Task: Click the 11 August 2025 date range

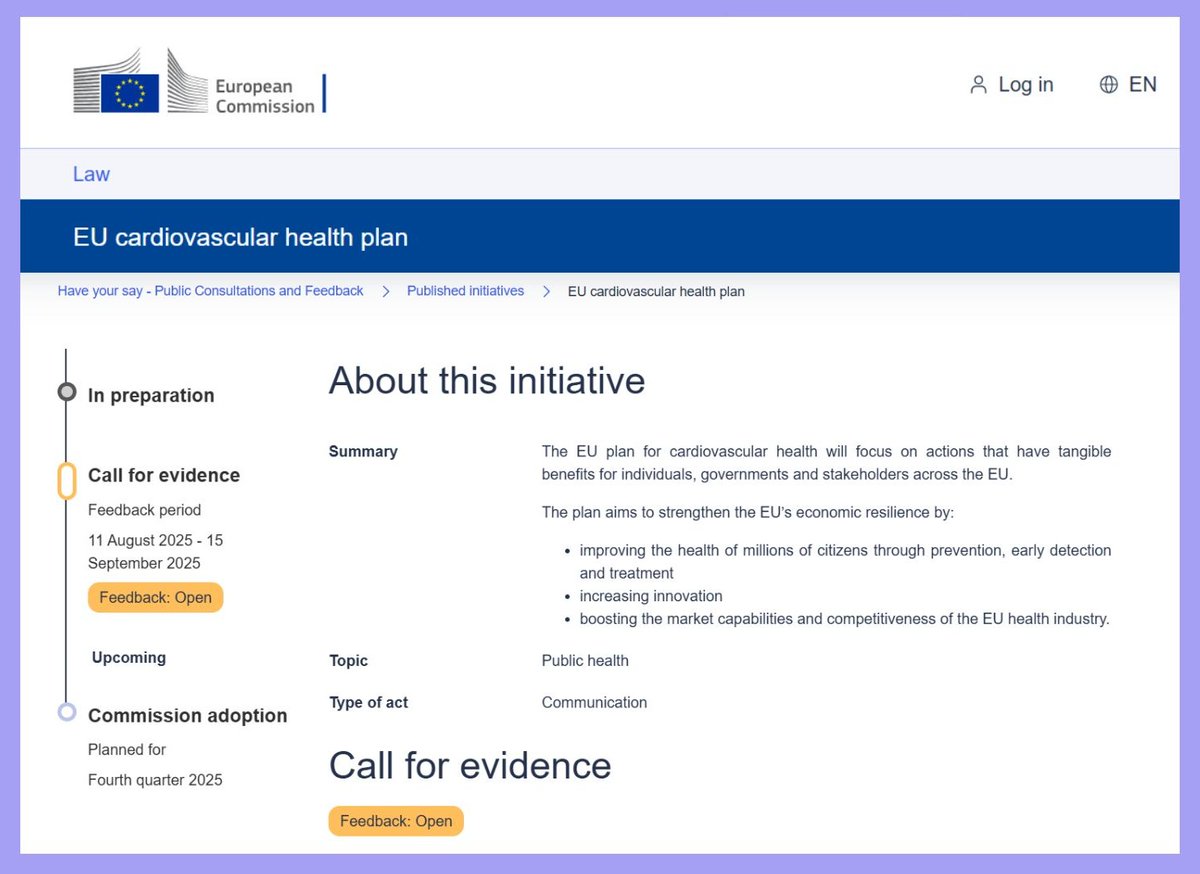Action: pos(155,551)
